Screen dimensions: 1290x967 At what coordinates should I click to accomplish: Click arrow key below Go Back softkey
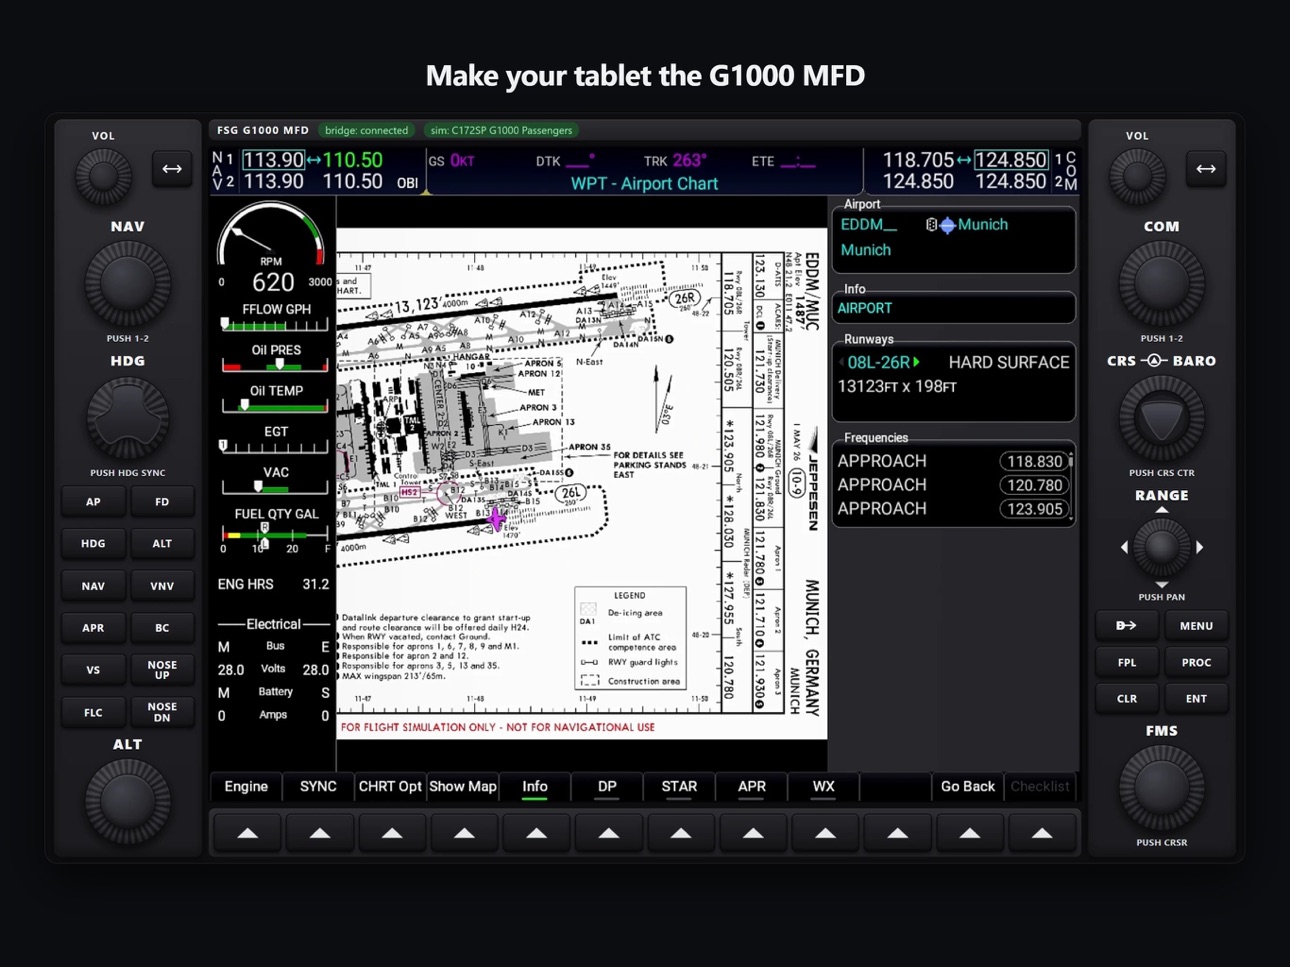point(969,832)
